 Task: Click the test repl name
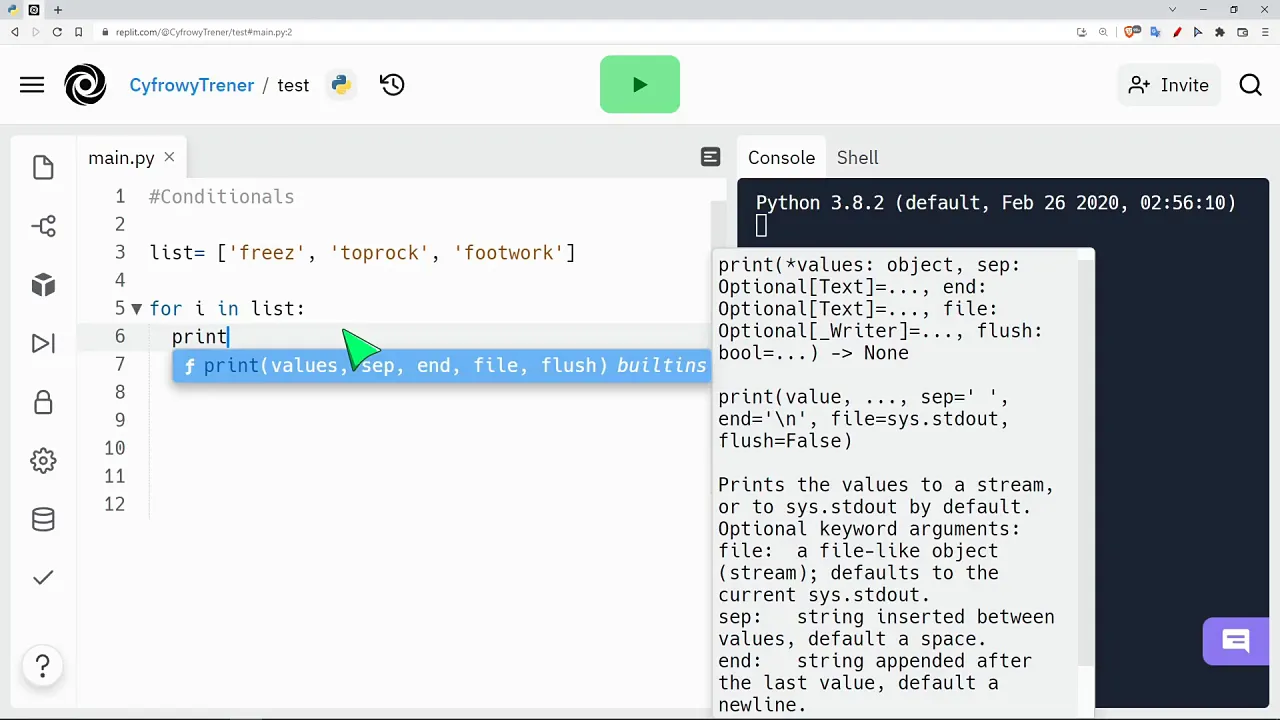[293, 85]
